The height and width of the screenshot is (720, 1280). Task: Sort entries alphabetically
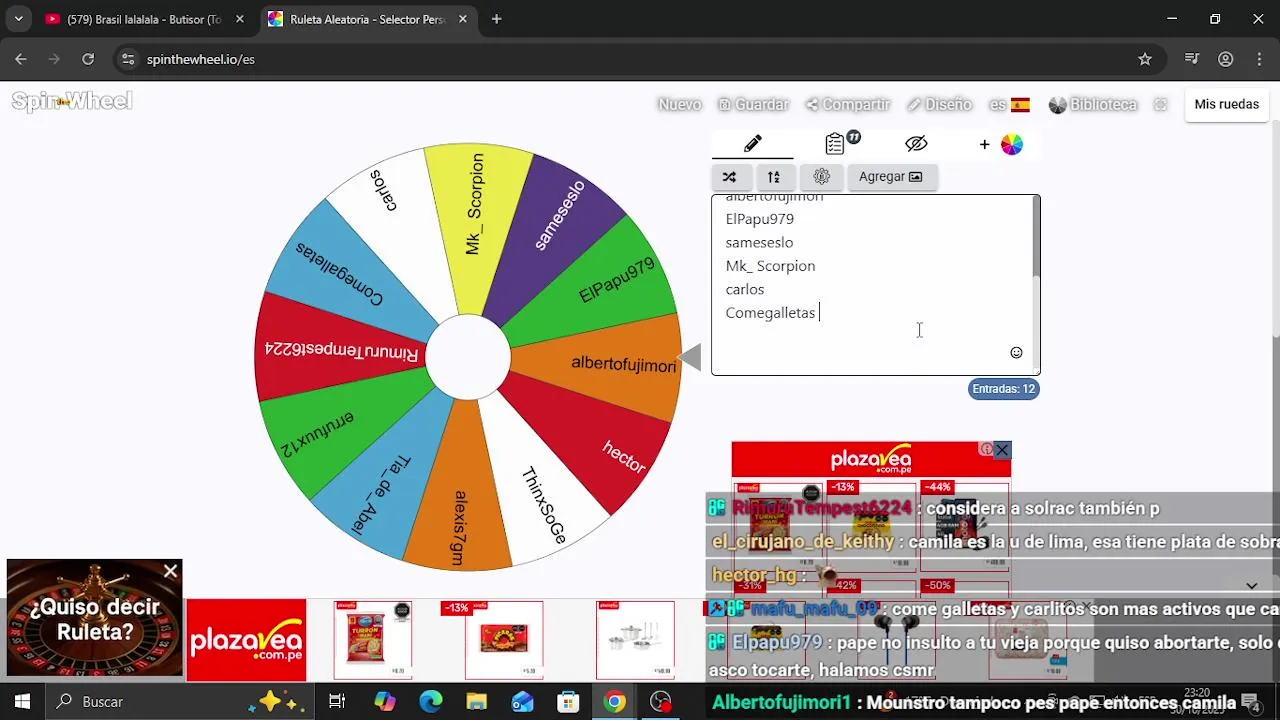click(x=774, y=177)
